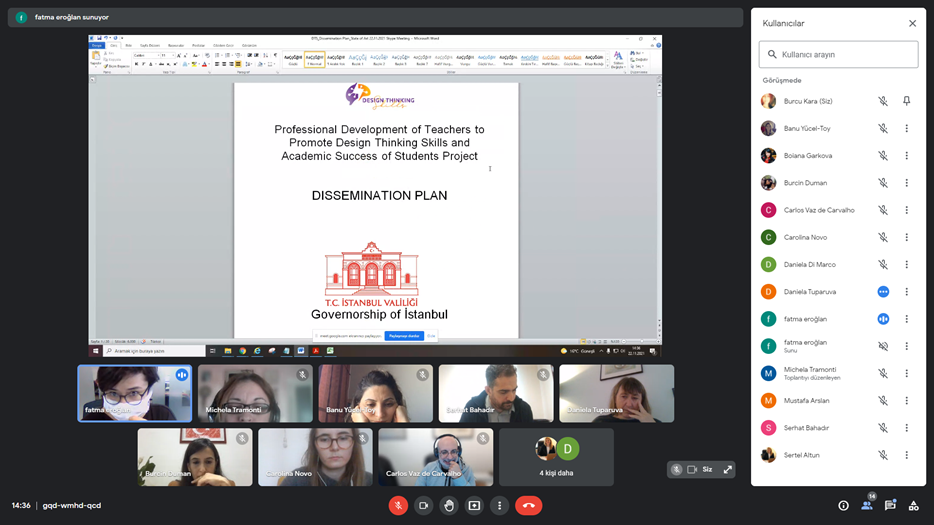The width and height of the screenshot is (934, 525).
Task: Focus the Kullanıcı arayın search field
Action: click(x=838, y=54)
